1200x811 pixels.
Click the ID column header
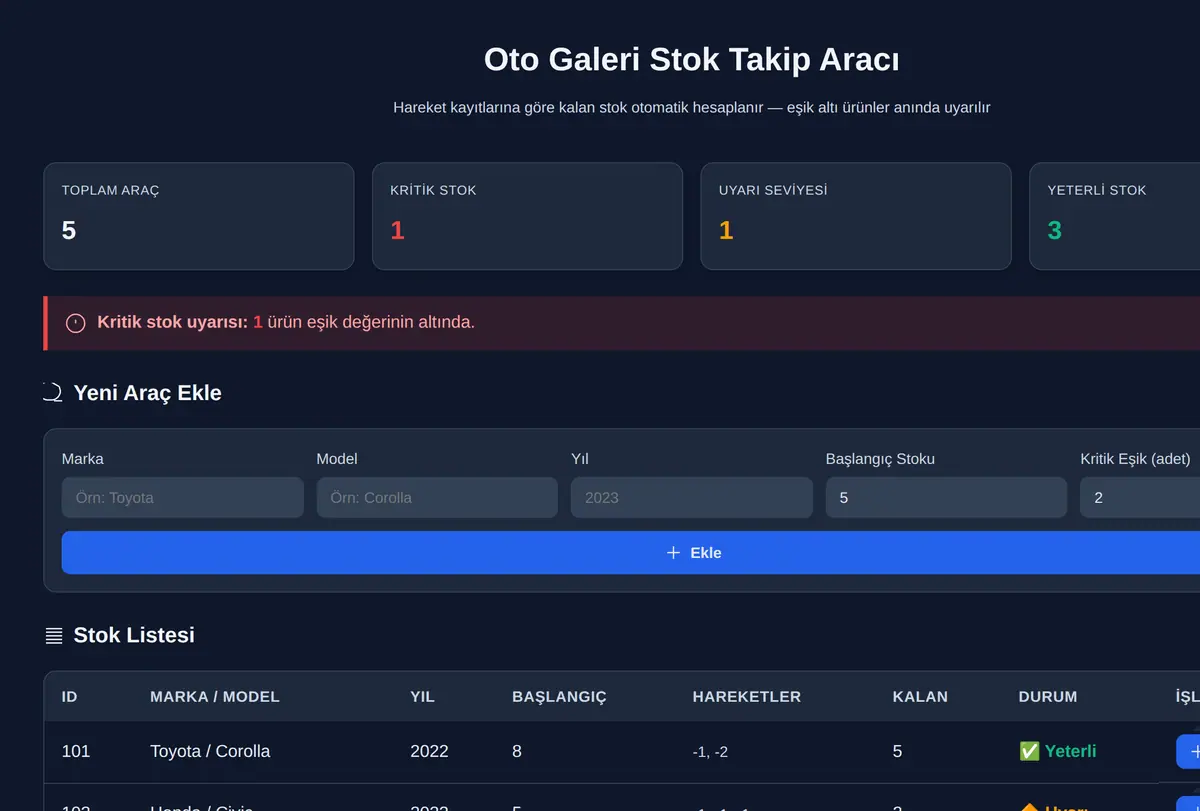70,697
